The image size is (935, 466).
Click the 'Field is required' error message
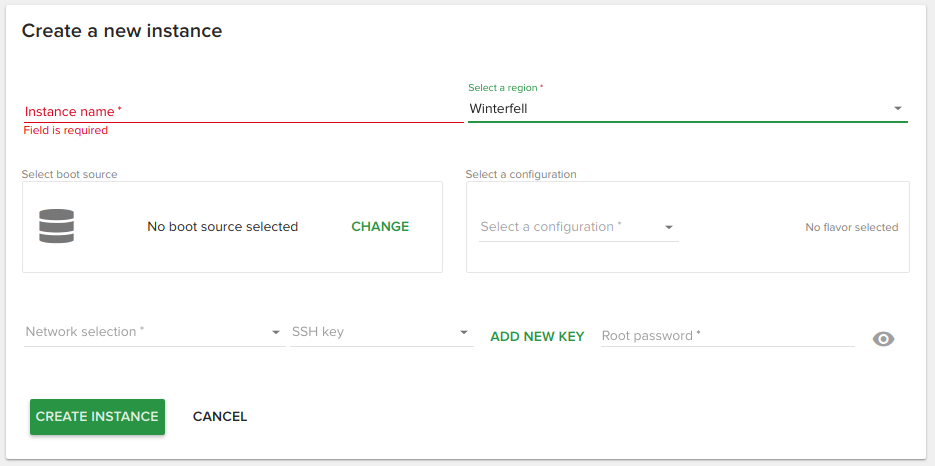pyautogui.click(x=66, y=131)
